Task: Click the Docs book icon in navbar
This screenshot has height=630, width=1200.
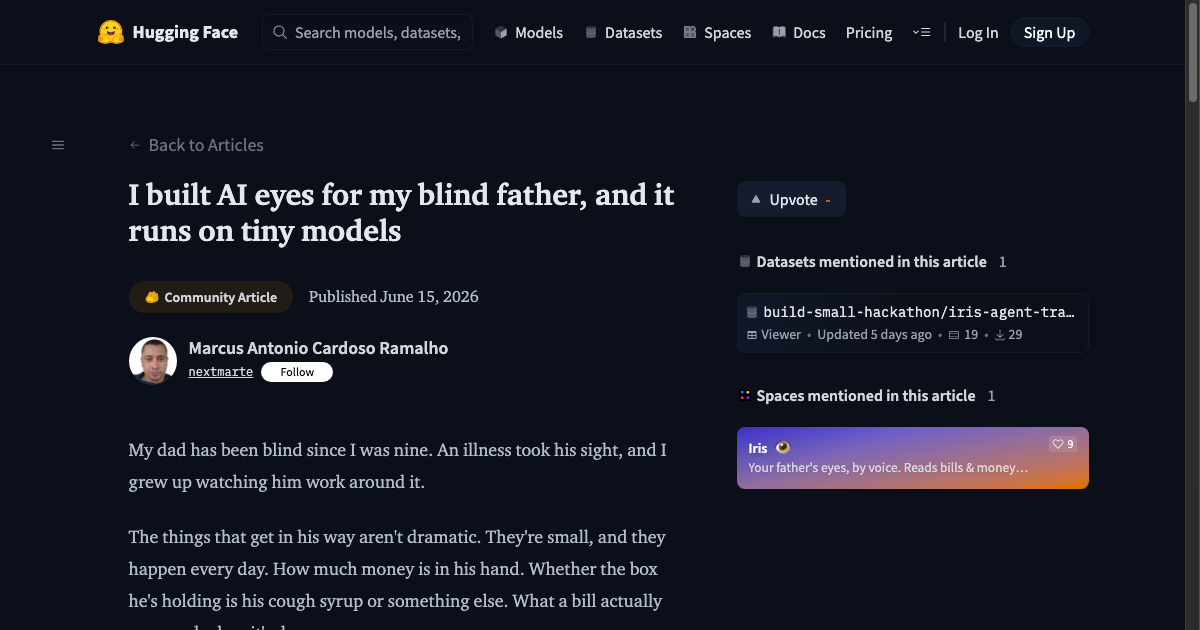Action: (779, 32)
